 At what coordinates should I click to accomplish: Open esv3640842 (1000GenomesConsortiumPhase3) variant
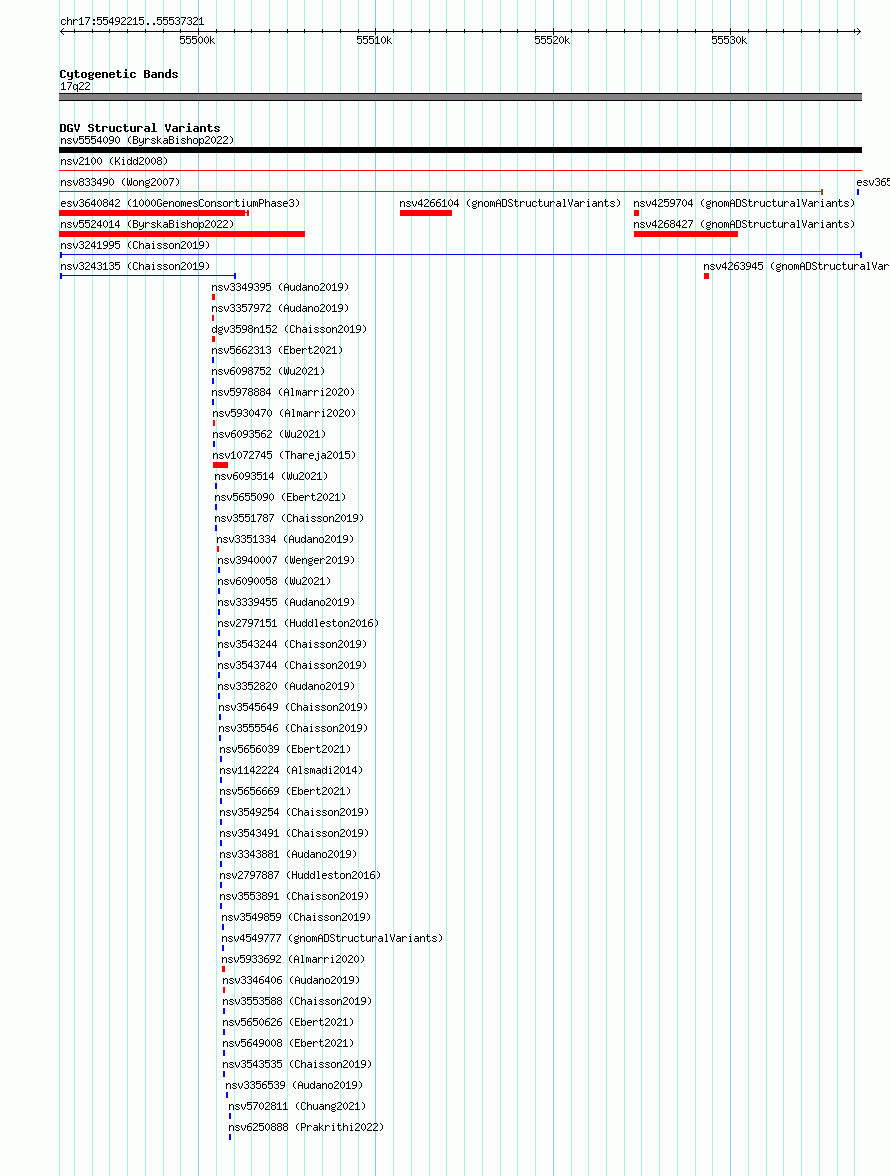[180, 203]
